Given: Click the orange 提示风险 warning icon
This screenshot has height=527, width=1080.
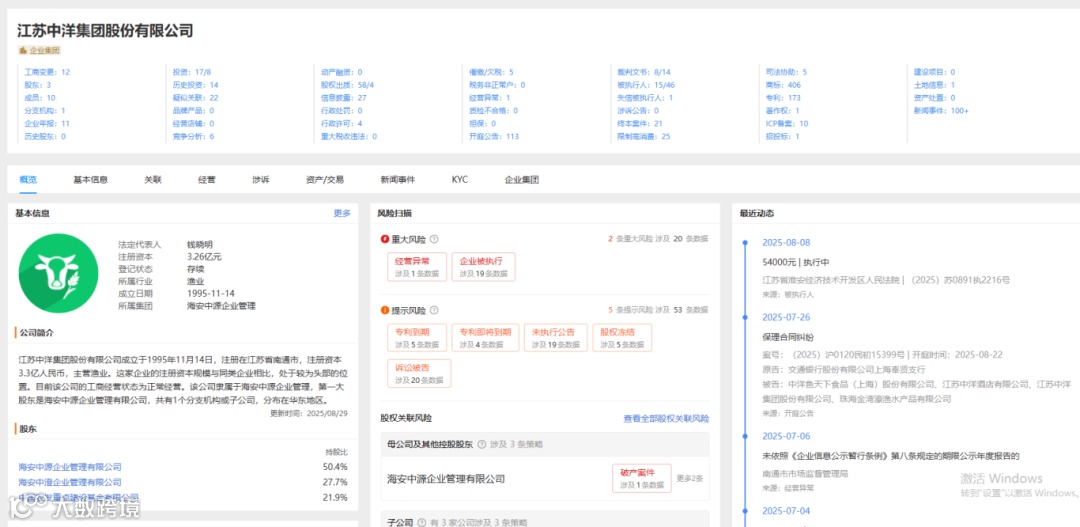Looking at the screenshot, I should point(385,311).
